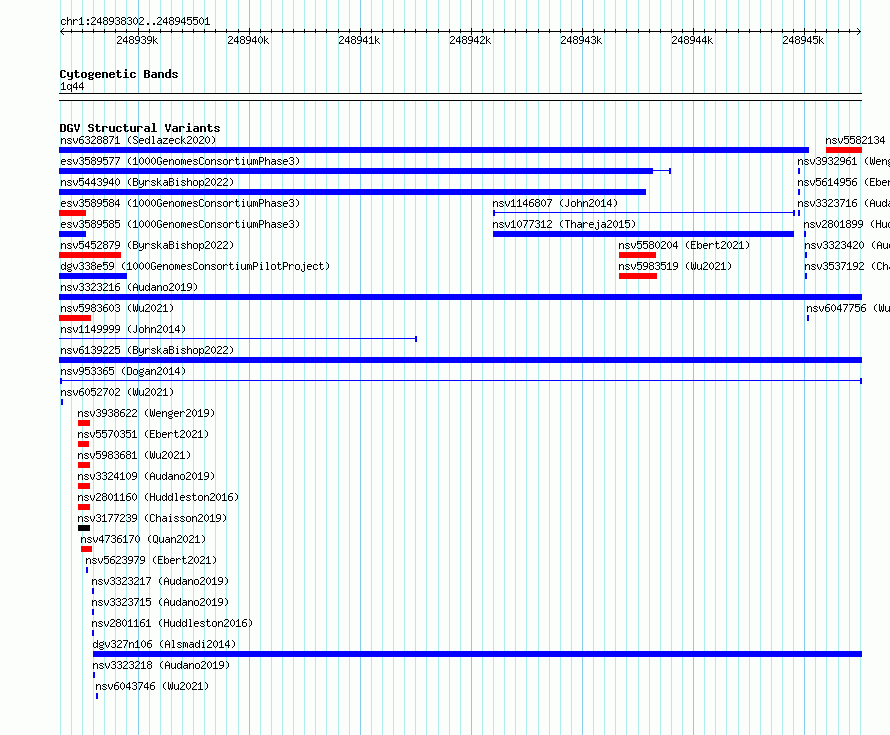Open nsv2801161 (Huddleston2016) label

point(172,623)
